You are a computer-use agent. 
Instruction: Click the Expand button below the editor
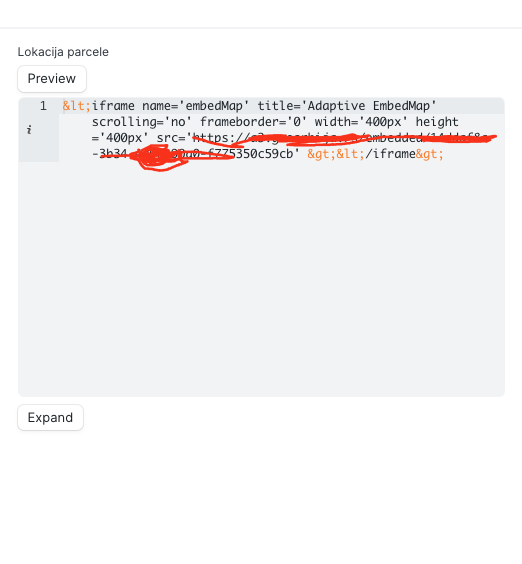pos(50,417)
